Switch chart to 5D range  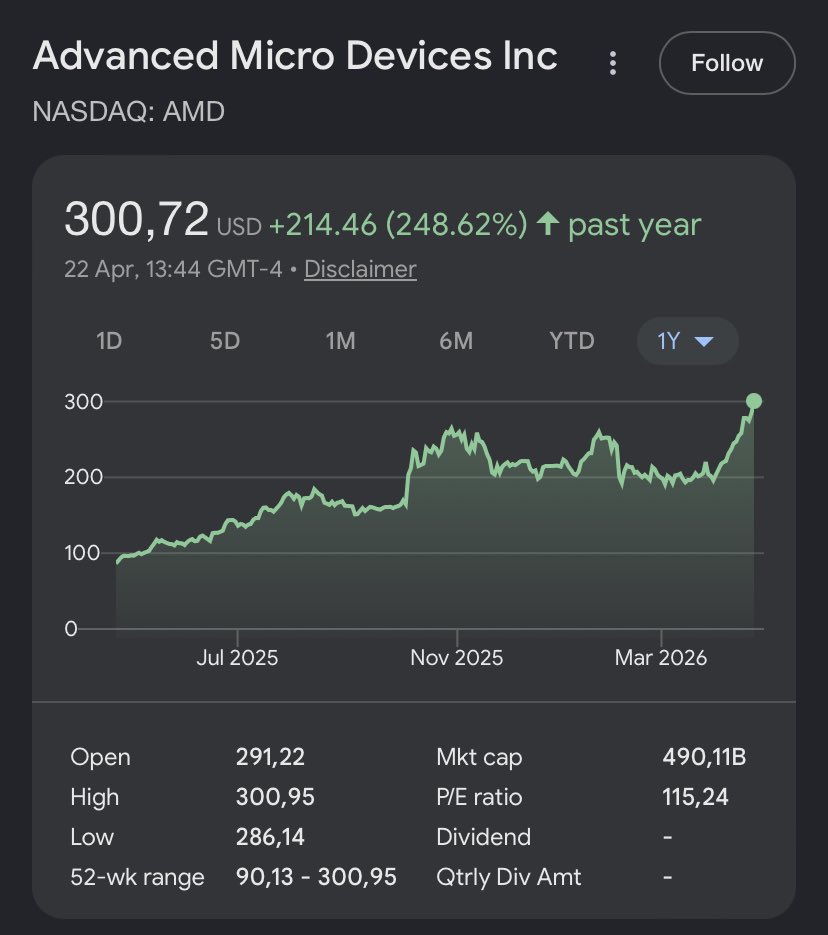(x=225, y=341)
